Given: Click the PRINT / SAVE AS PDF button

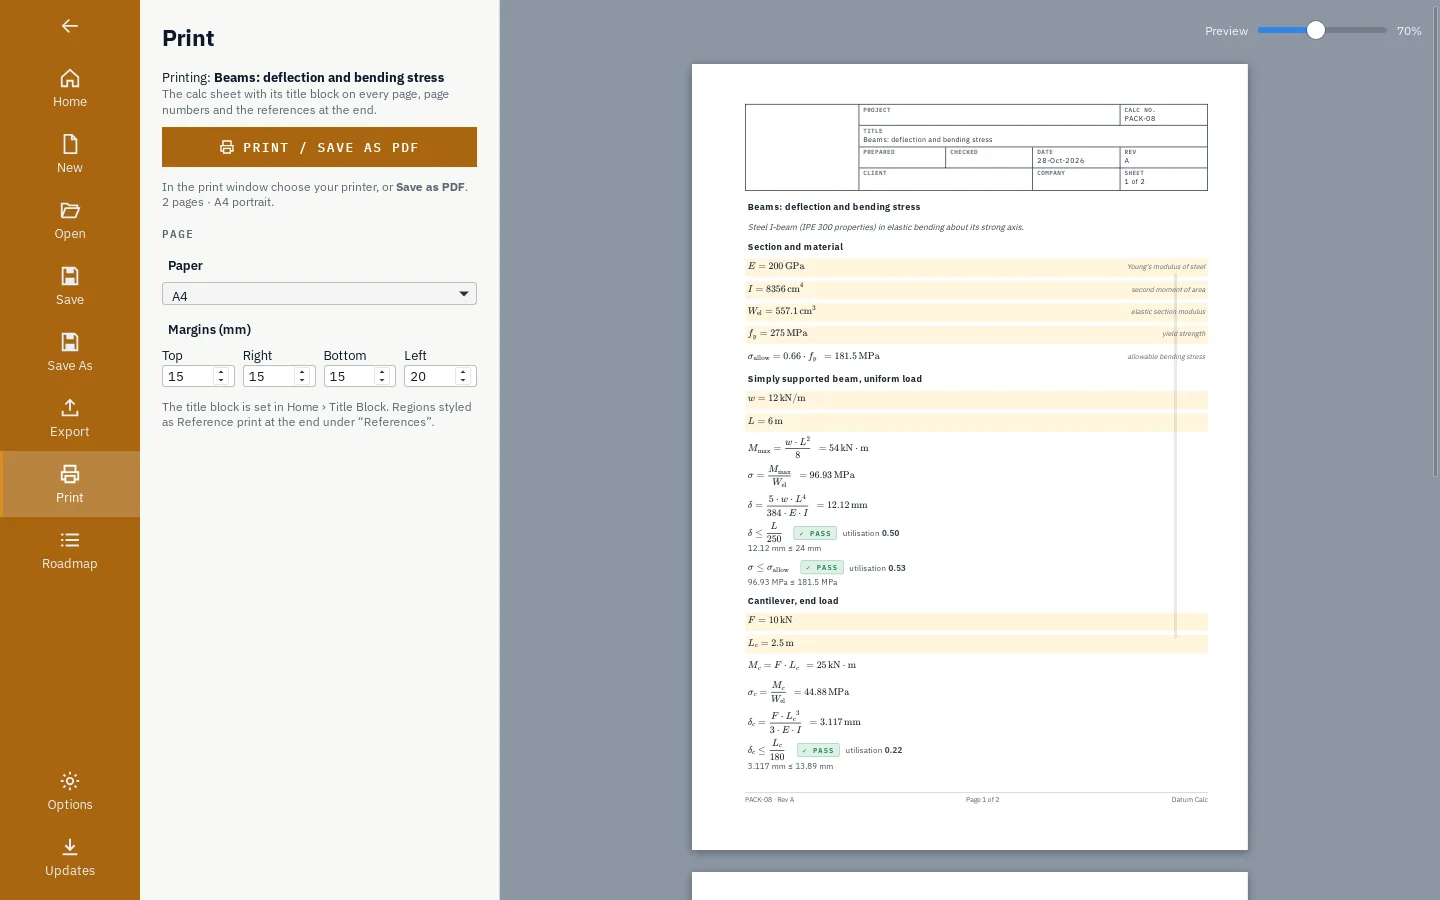Looking at the screenshot, I should pyautogui.click(x=319, y=147).
